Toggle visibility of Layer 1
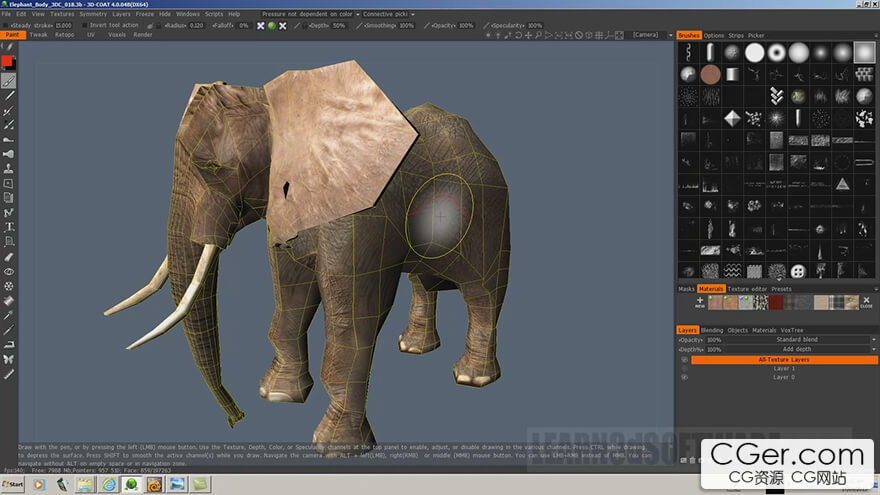The image size is (880, 495). pos(684,369)
